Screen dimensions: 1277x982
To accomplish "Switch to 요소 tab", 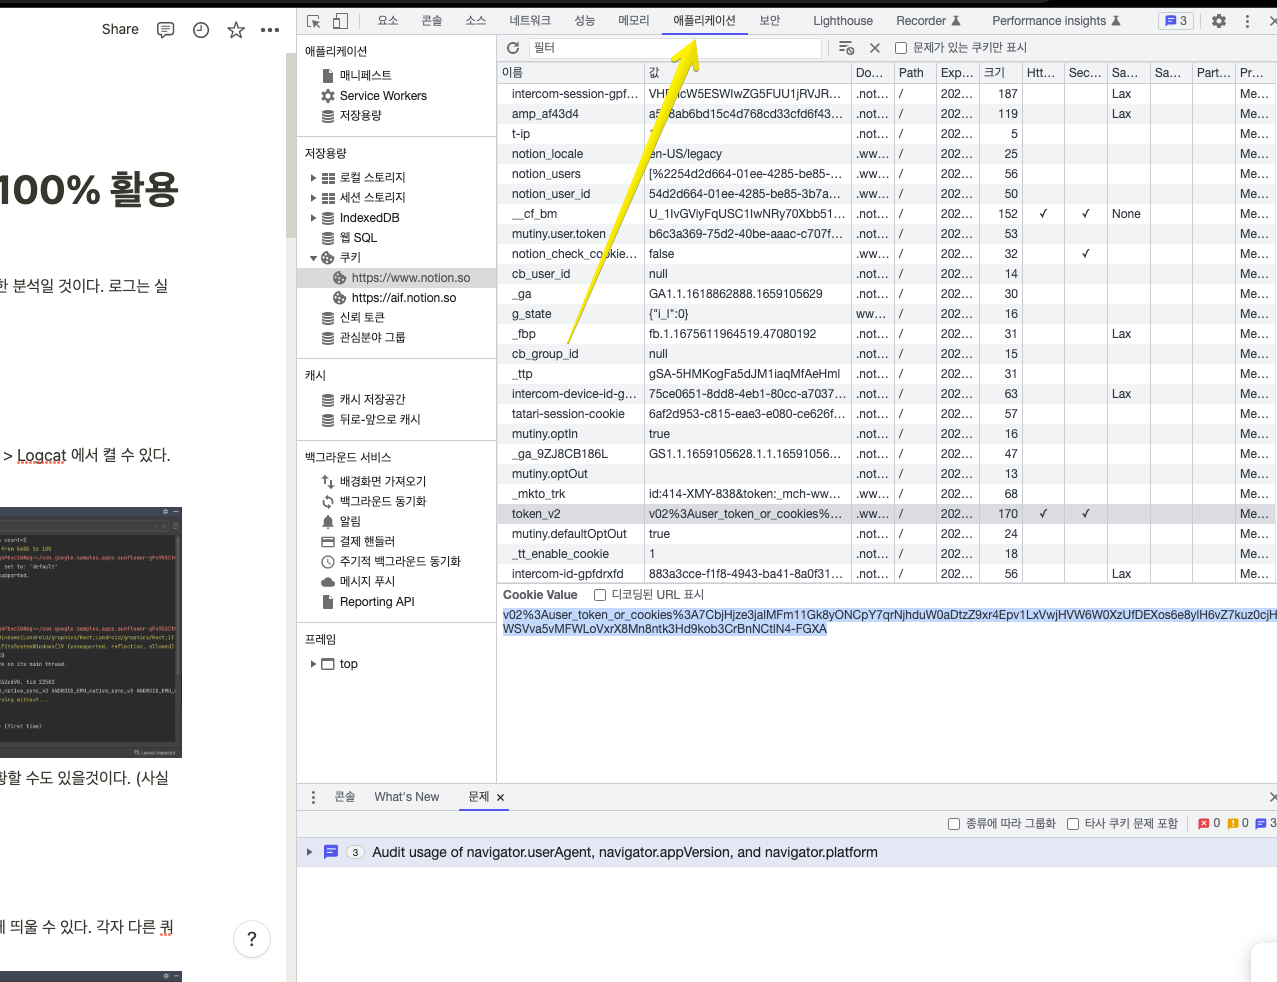I will coord(388,21).
